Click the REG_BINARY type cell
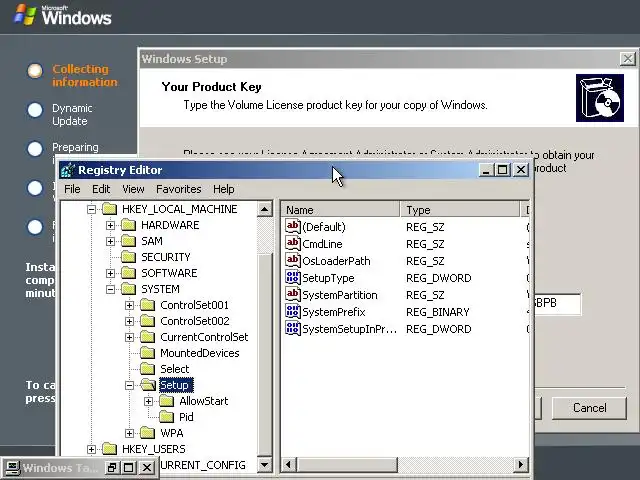 tap(438, 312)
